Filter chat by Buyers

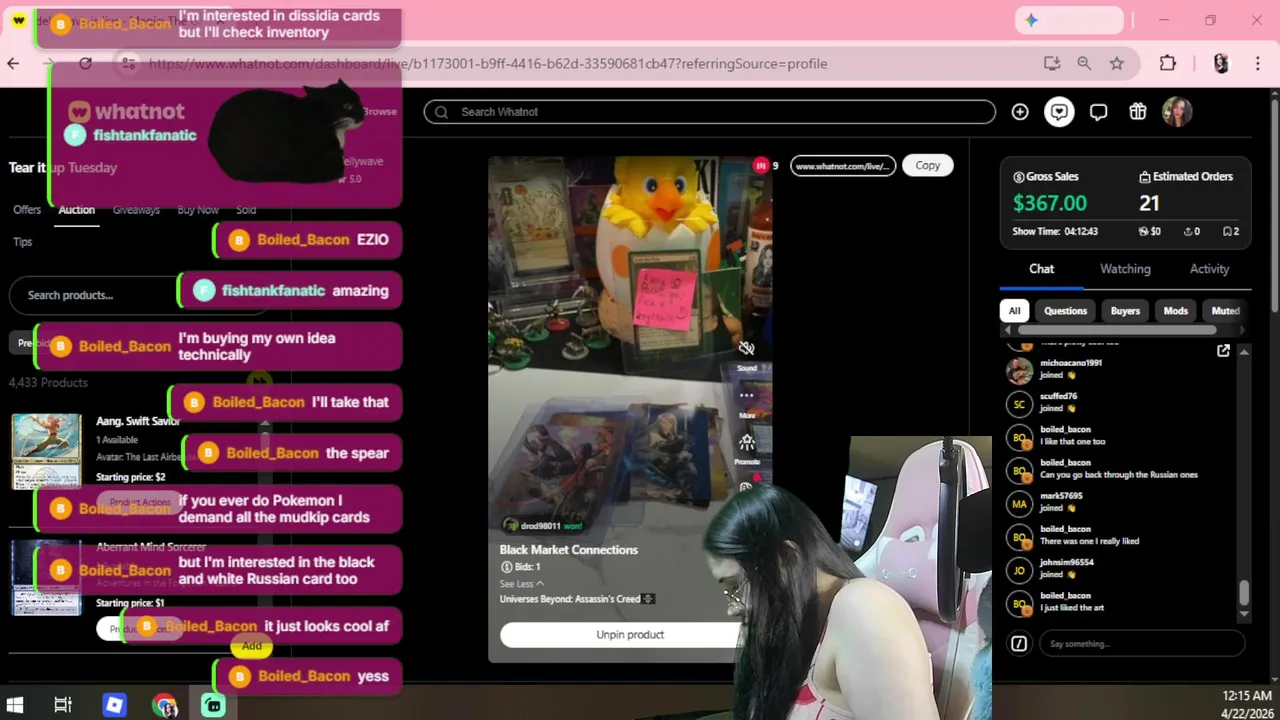[1125, 311]
